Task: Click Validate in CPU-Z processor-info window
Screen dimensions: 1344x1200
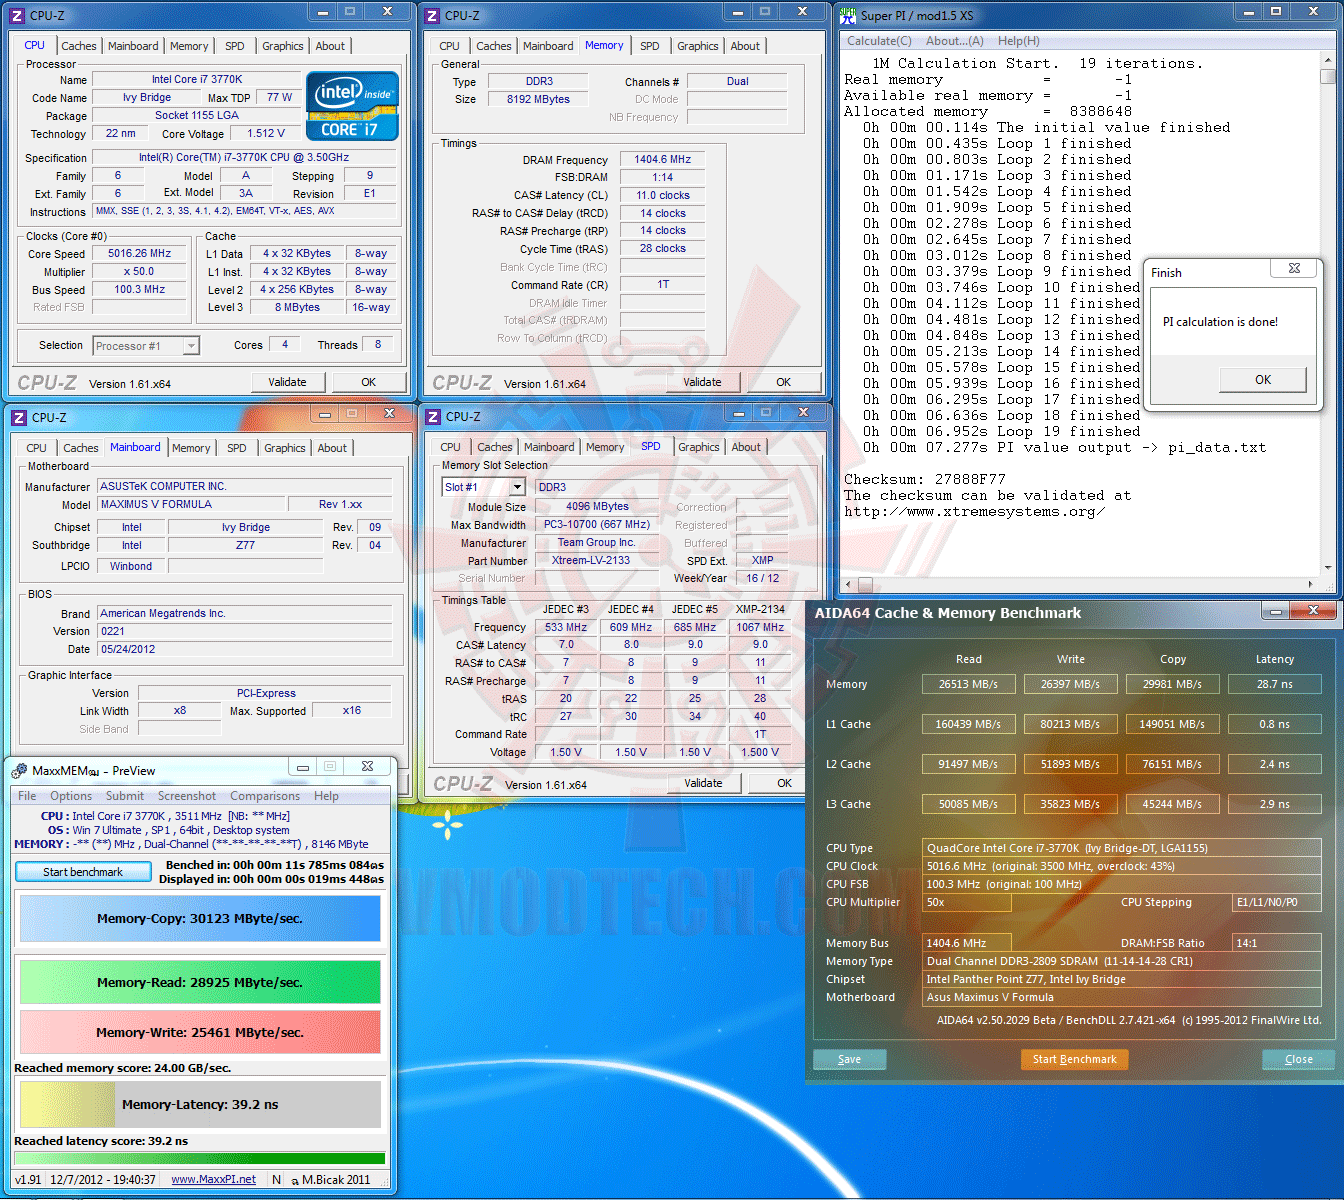Action: click(287, 382)
